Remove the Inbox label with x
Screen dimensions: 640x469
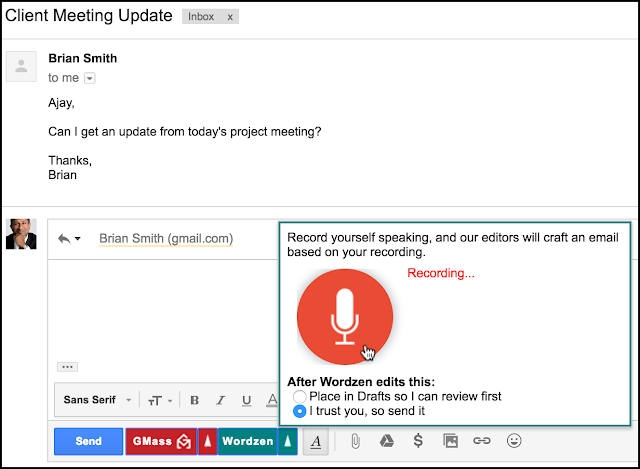pyautogui.click(x=230, y=17)
